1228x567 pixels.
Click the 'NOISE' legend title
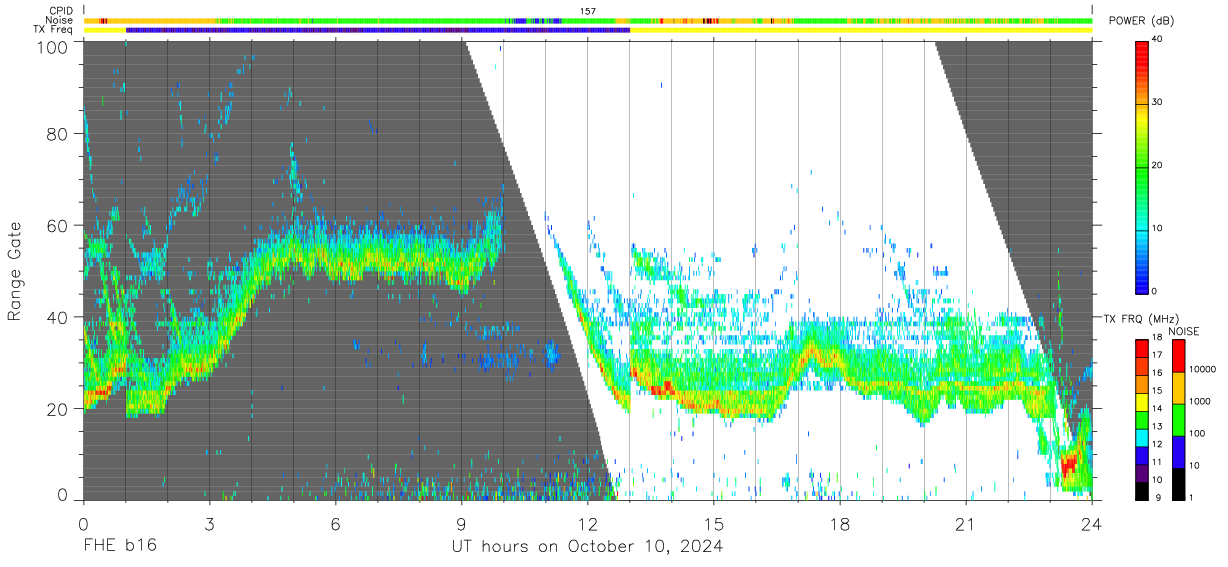[1183, 330]
